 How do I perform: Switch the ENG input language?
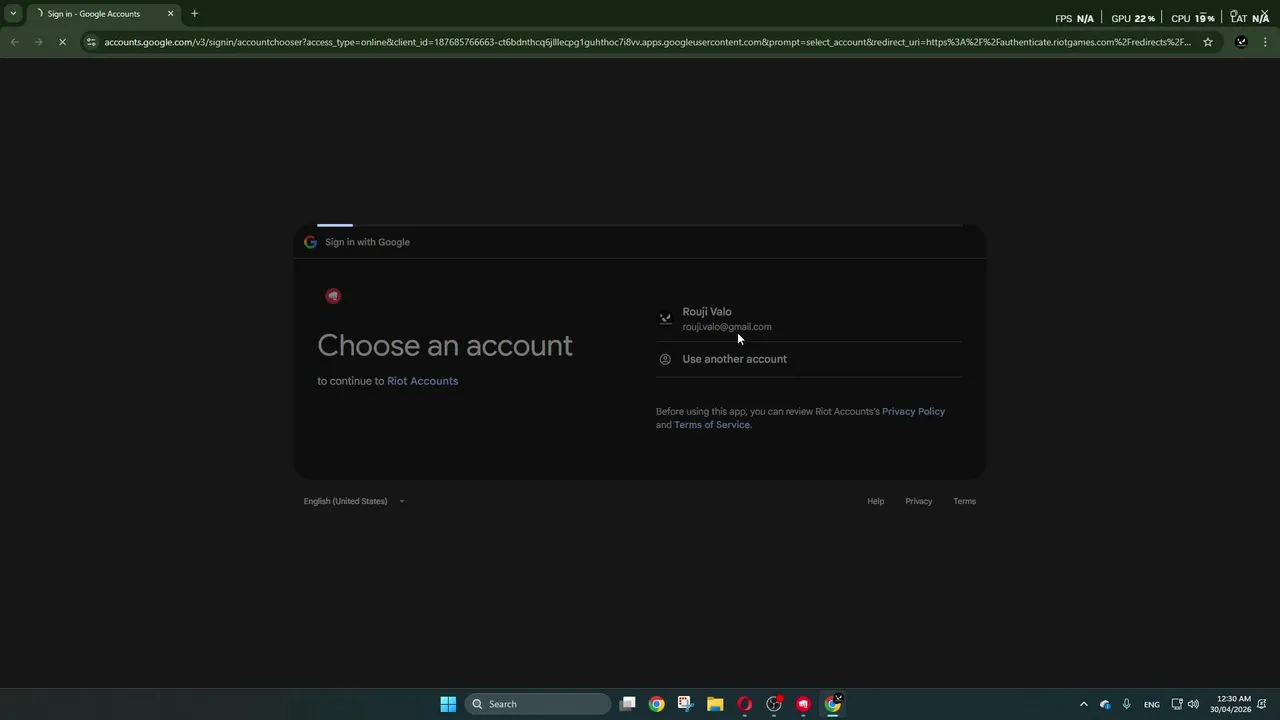click(1152, 704)
